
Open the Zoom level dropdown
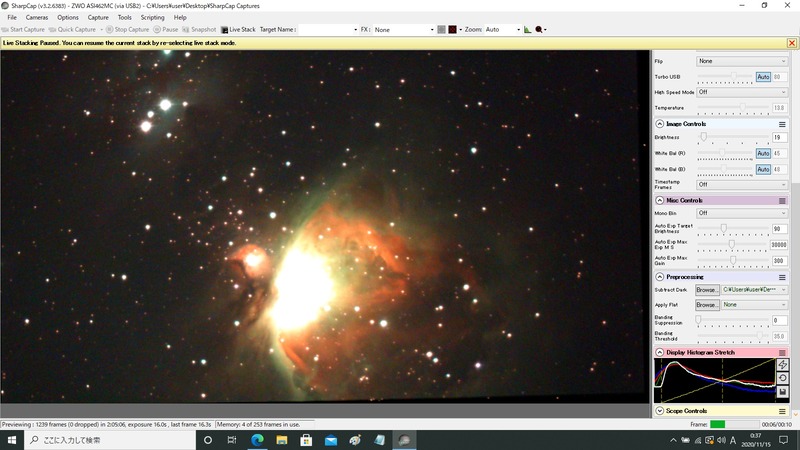pyautogui.click(x=503, y=30)
